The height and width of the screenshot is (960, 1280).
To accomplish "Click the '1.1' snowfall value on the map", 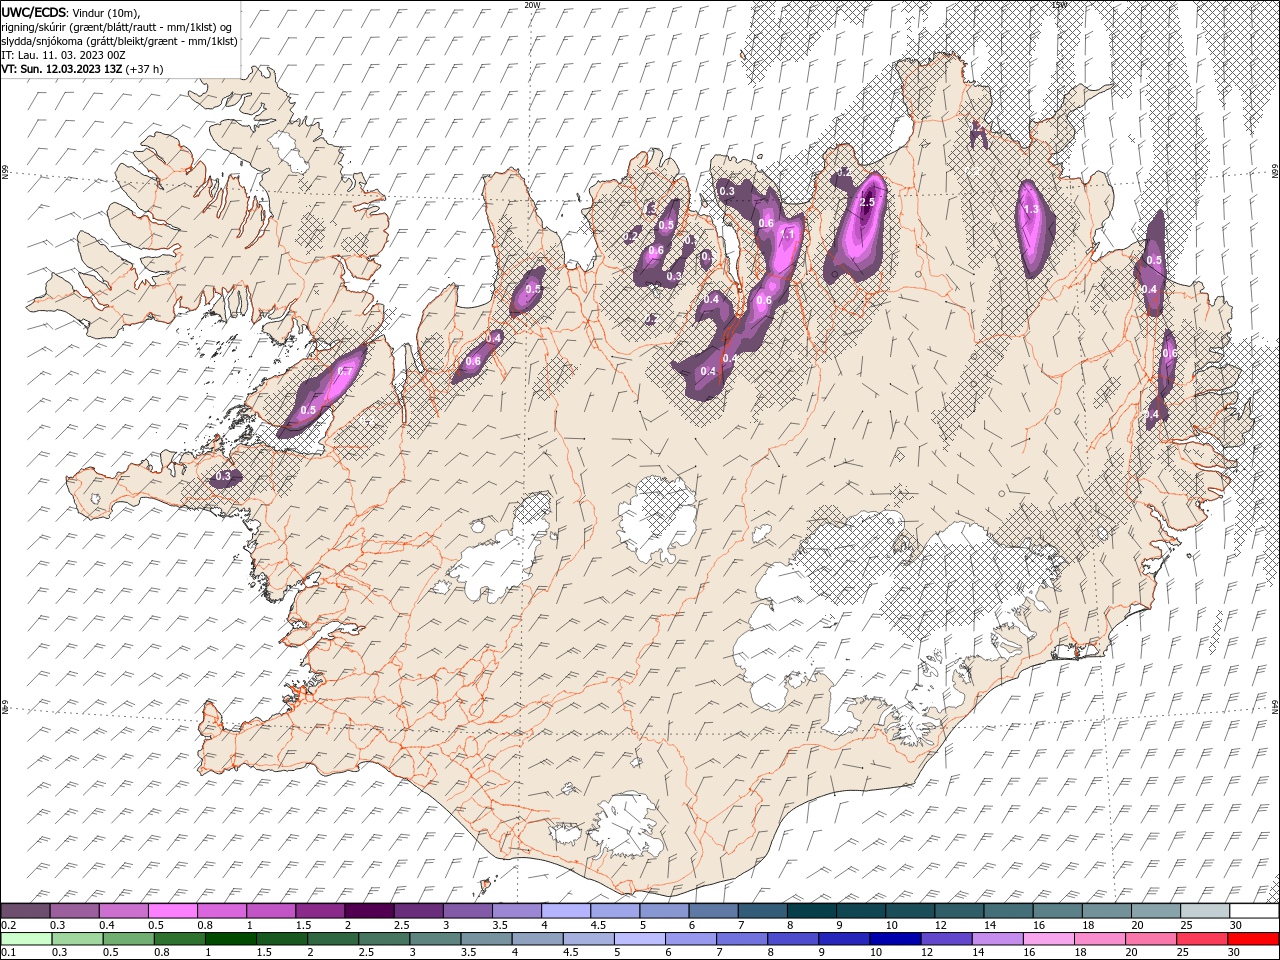I will (x=787, y=235).
